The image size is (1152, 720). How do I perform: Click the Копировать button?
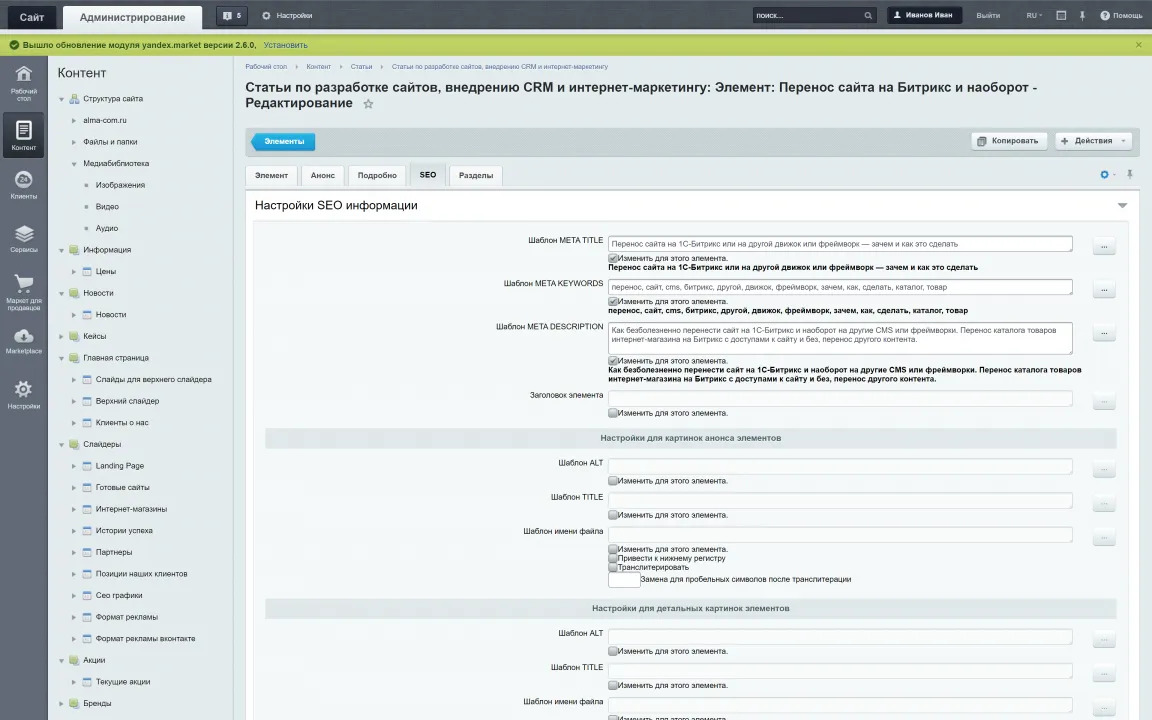click(x=1010, y=141)
